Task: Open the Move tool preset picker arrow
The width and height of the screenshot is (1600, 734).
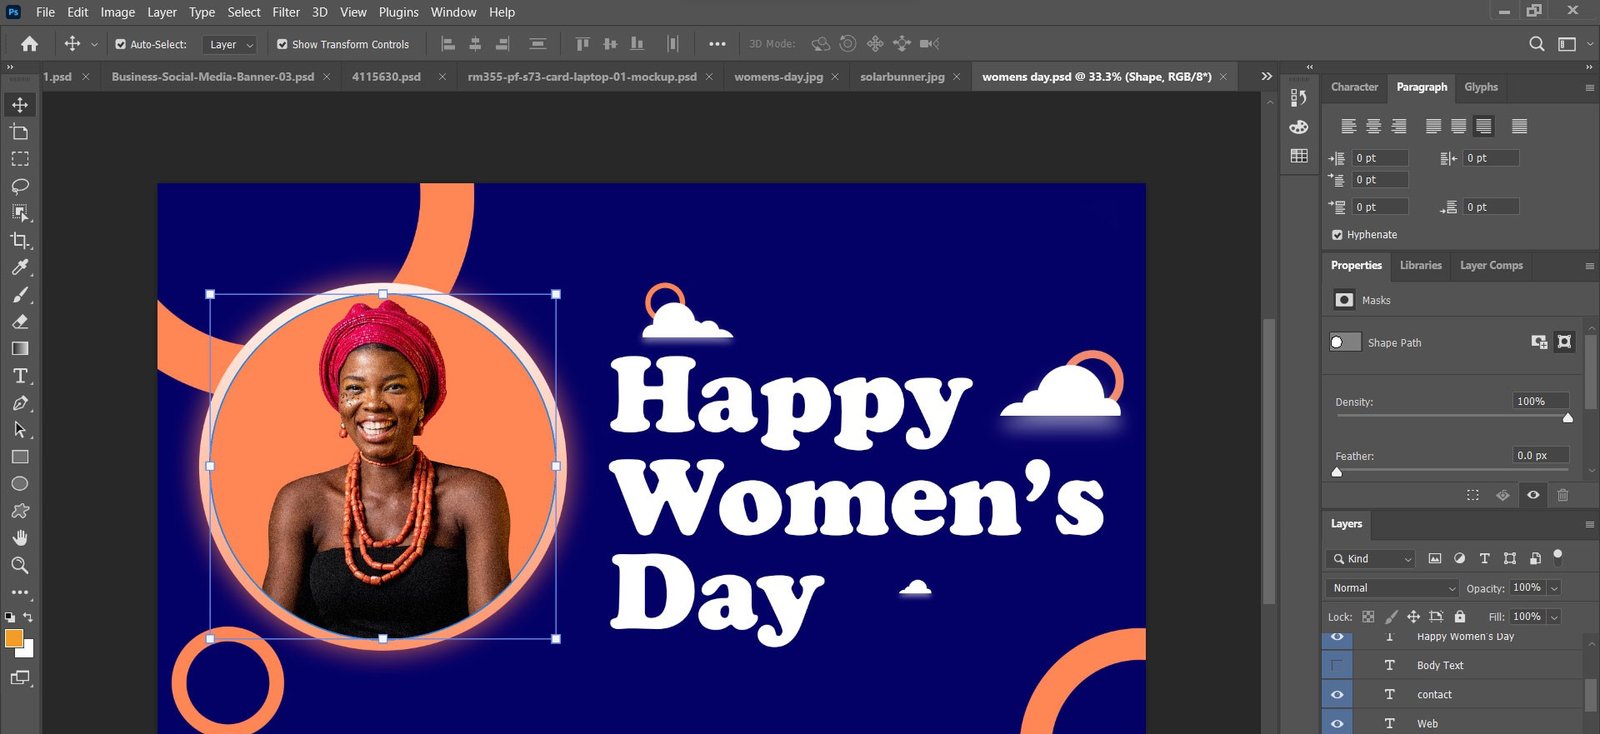Action: [x=95, y=45]
